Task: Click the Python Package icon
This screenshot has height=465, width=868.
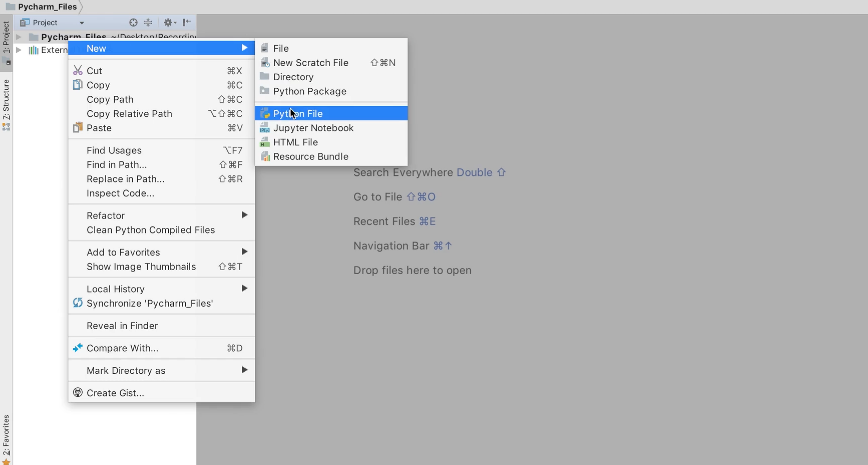Action: (x=265, y=91)
